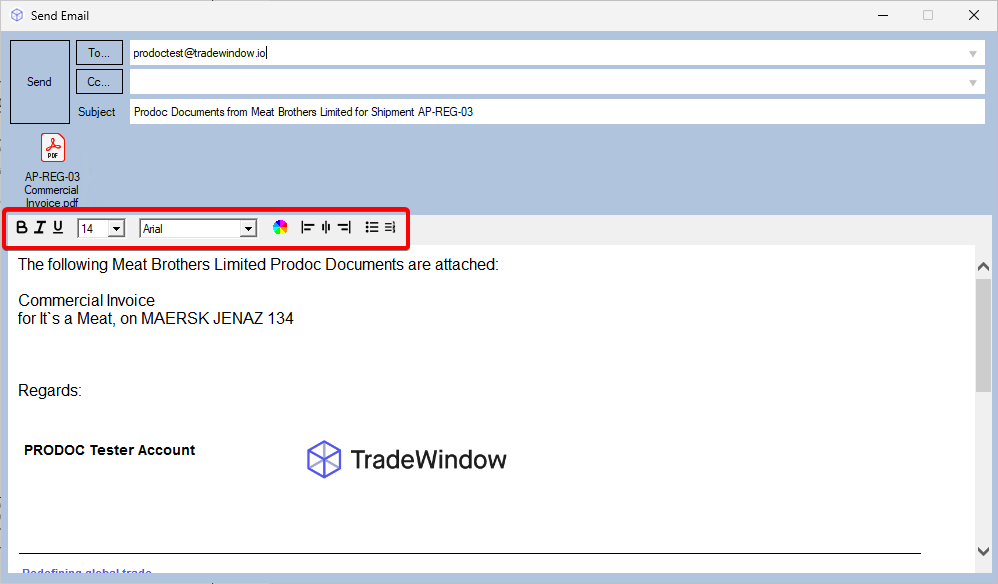Image resolution: width=998 pixels, height=584 pixels.
Task: Align text right
Action: point(344,227)
